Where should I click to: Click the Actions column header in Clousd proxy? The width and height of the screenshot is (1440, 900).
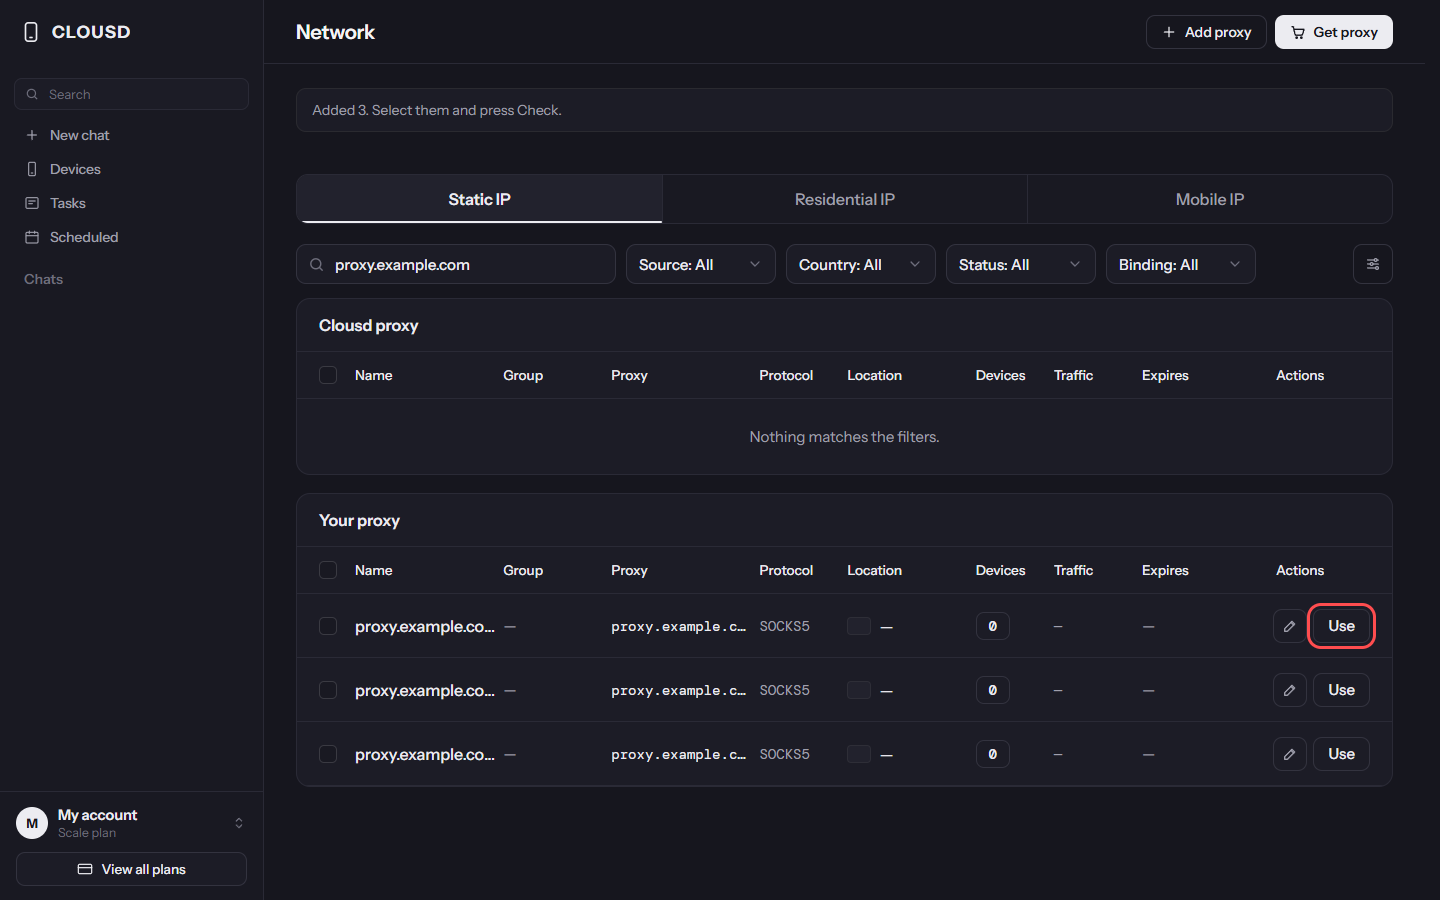tap(1300, 375)
